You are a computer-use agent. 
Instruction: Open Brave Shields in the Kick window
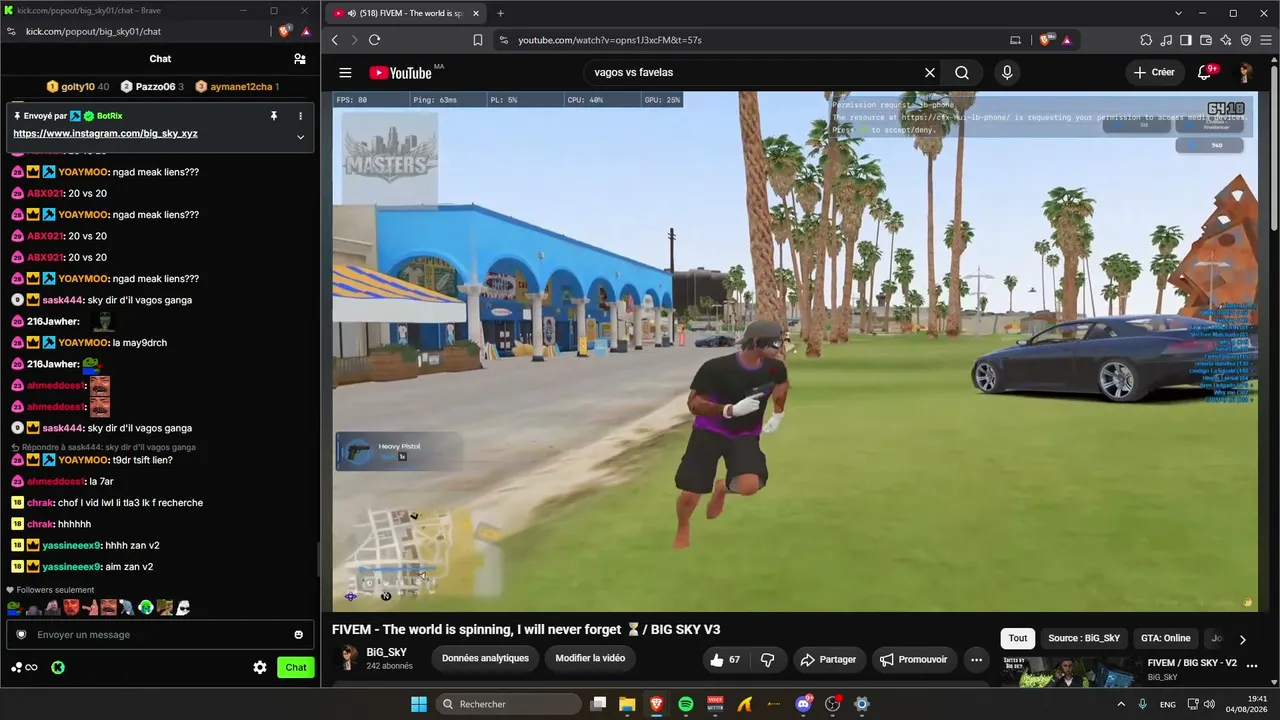click(x=285, y=31)
